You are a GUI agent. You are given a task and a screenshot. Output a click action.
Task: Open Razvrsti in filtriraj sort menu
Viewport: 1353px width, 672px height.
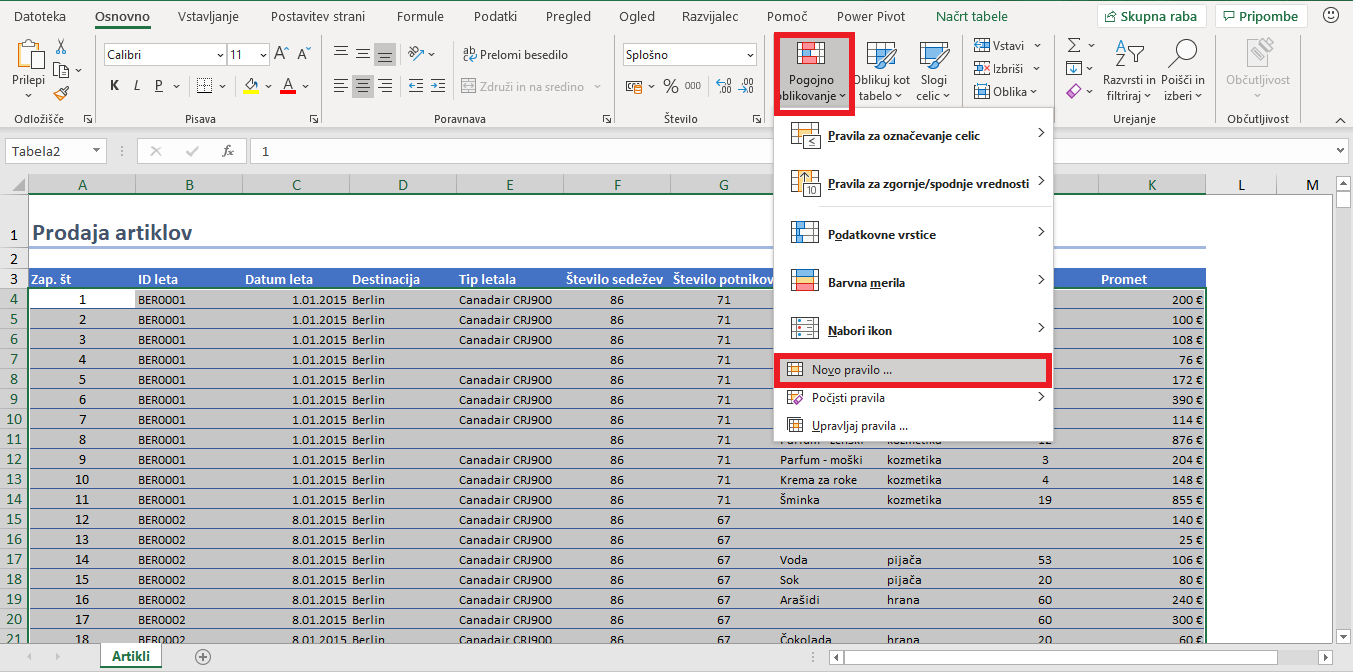point(1129,71)
